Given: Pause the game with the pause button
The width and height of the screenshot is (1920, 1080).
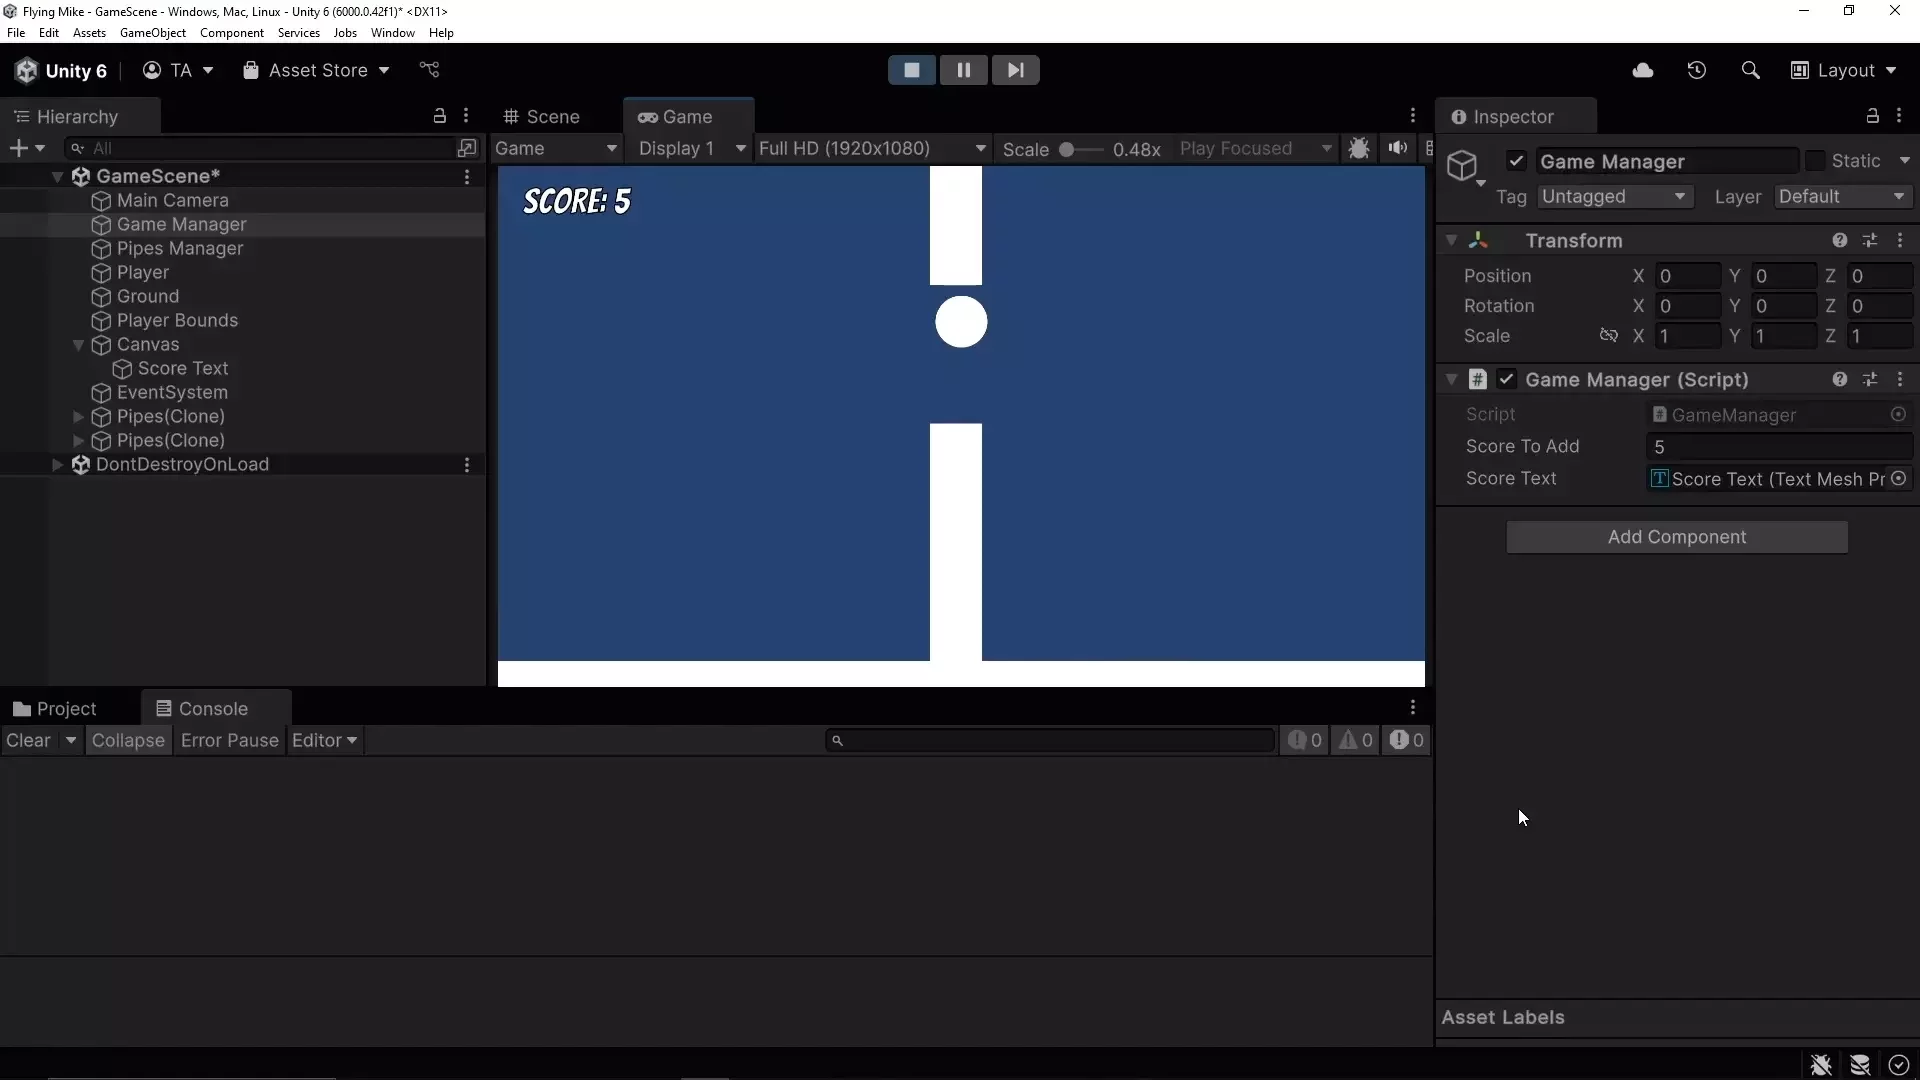Looking at the screenshot, I should [964, 70].
